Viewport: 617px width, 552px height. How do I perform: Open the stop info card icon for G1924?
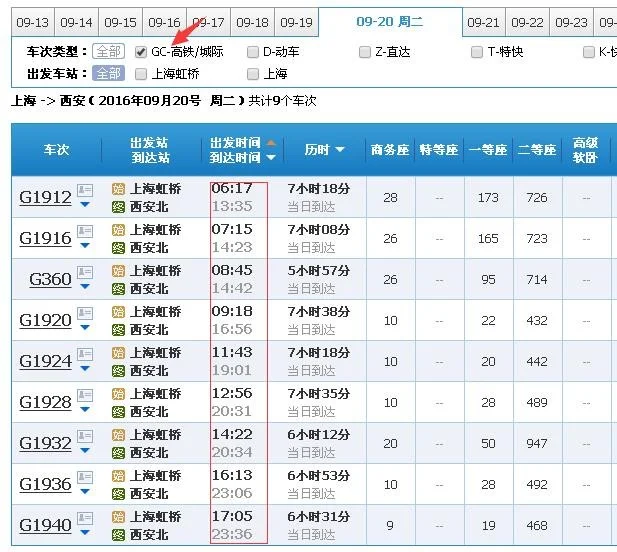coord(85,354)
